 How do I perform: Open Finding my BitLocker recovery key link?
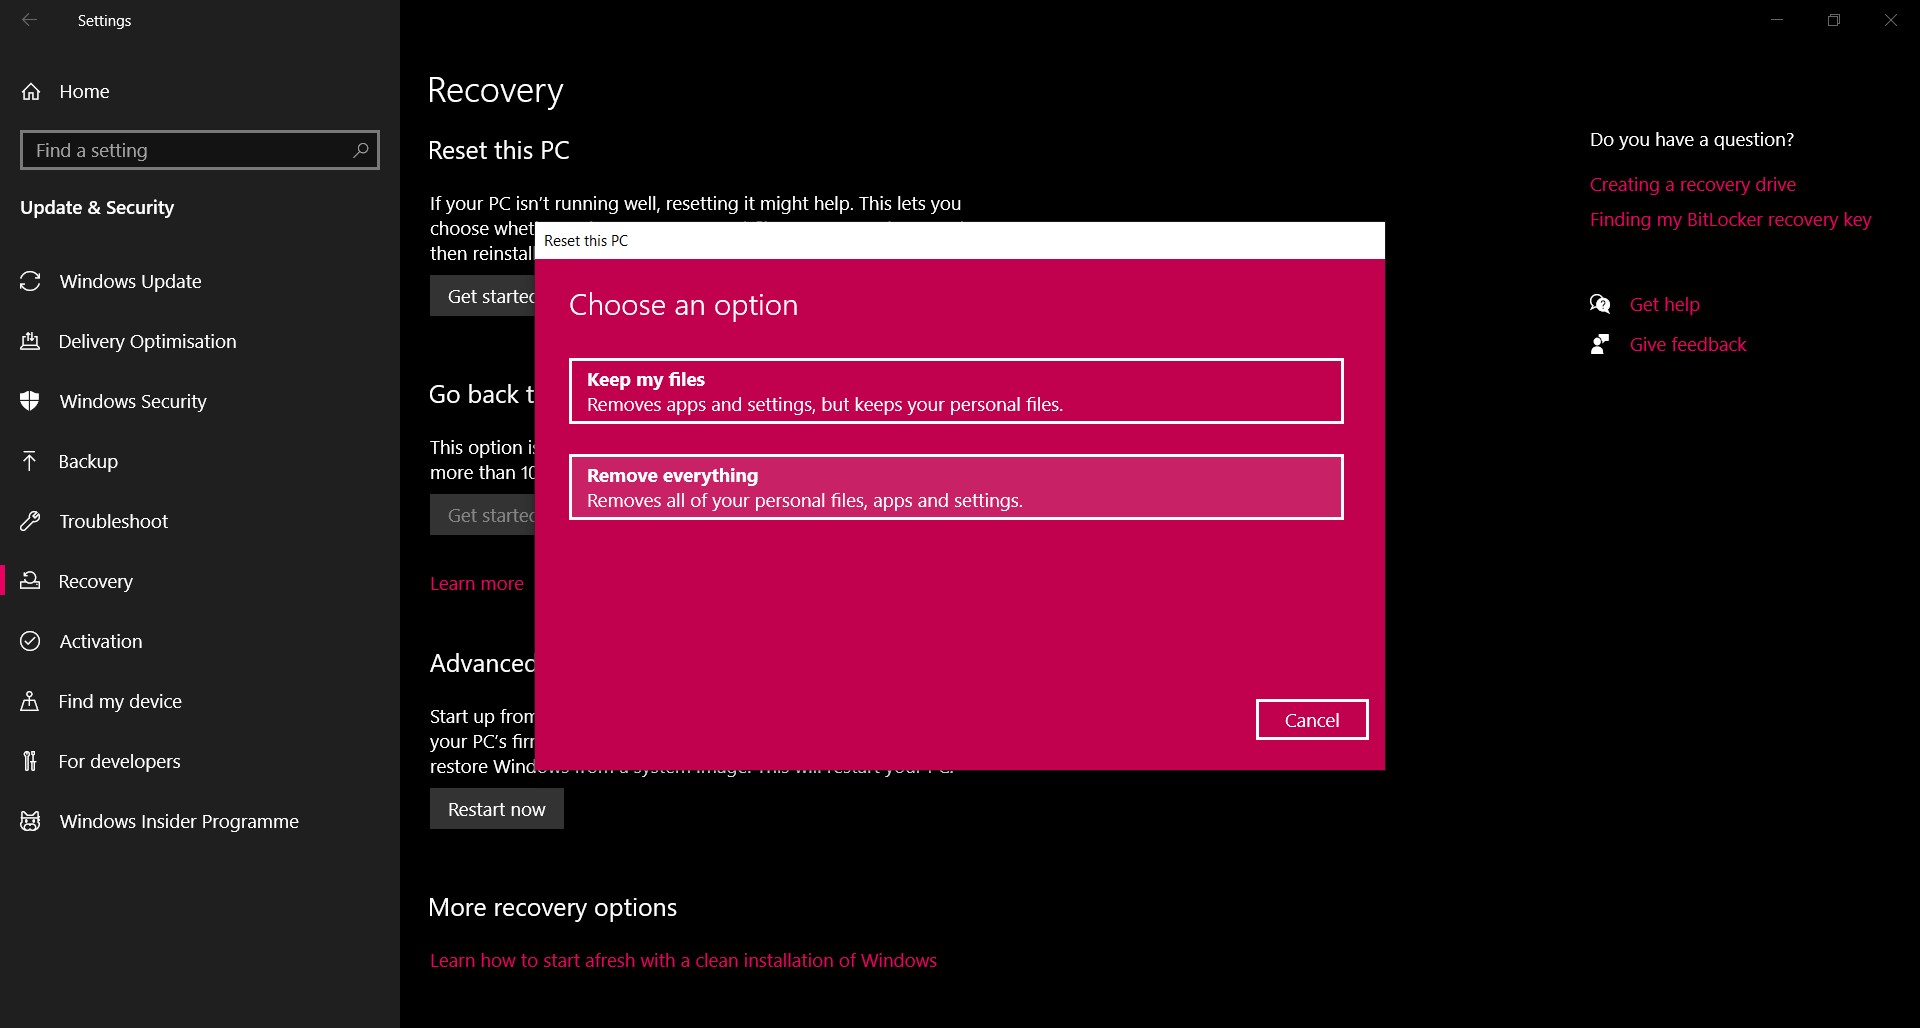click(x=1731, y=219)
